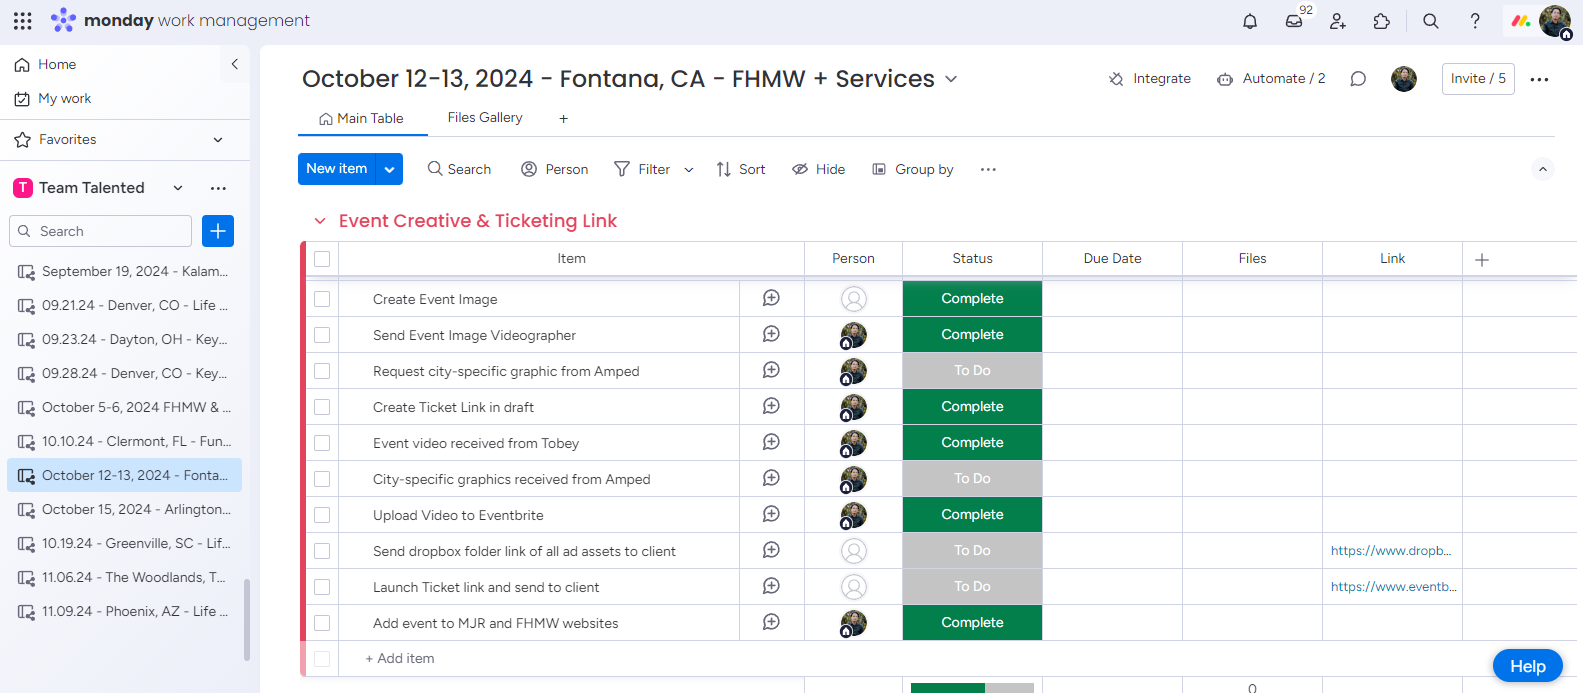Check the Create Ticket Link in draft row

(x=322, y=407)
